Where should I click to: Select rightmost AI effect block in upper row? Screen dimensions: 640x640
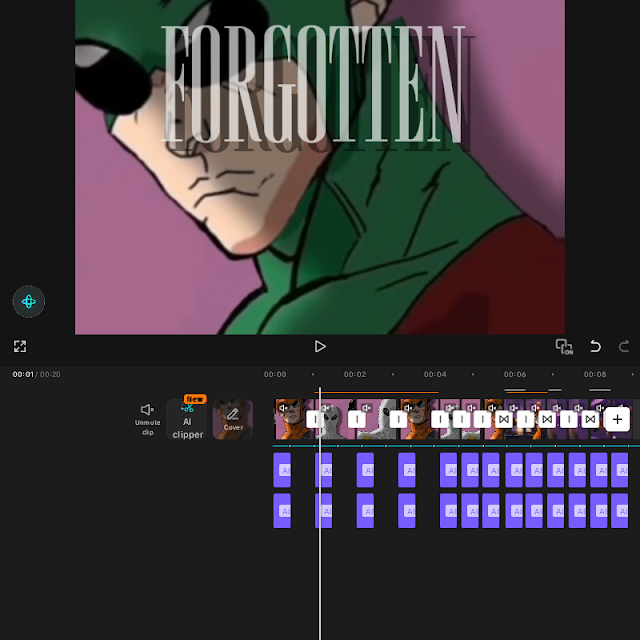click(x=619, y=470)
